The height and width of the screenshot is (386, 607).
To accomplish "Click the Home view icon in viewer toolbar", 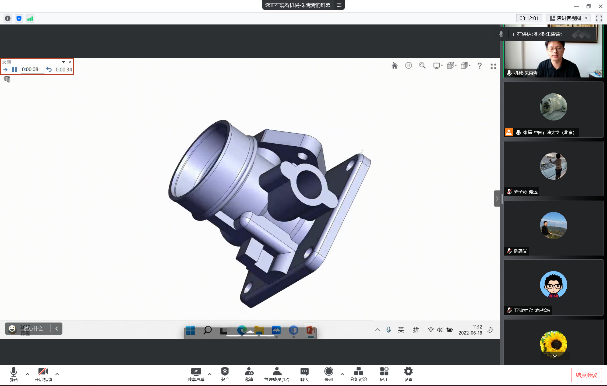I will 394,66.
